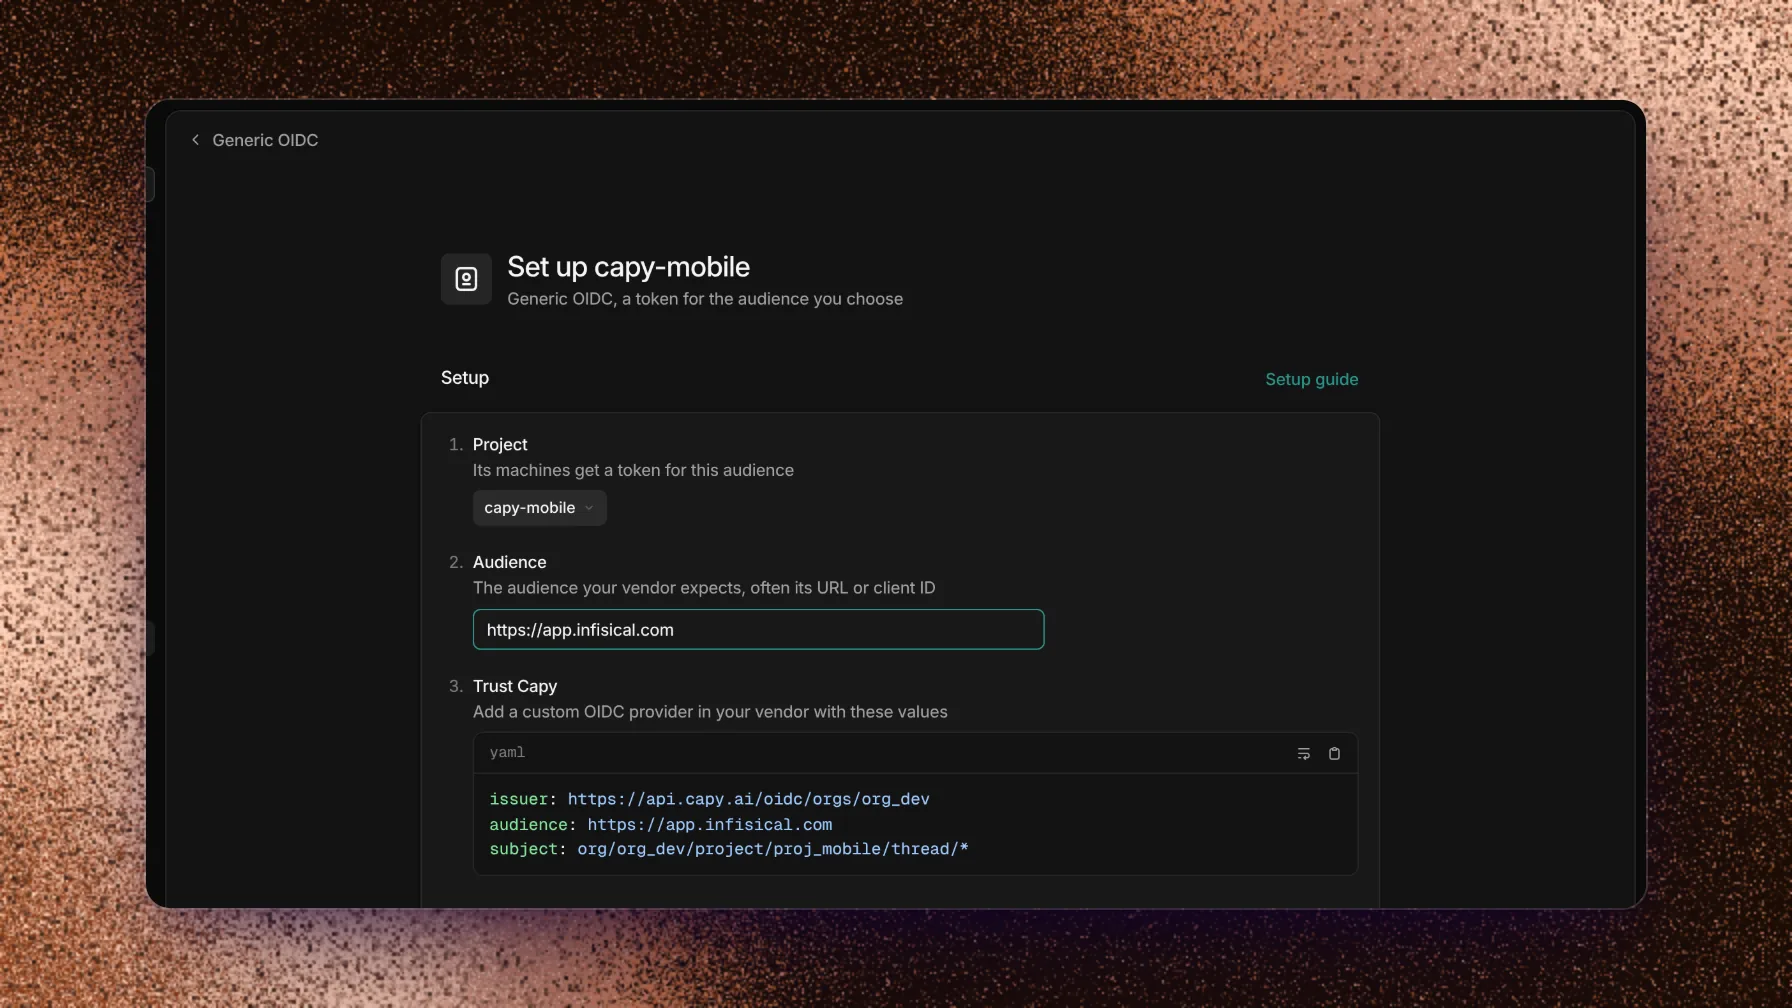This screenshot has width=1792, height=1008.
Task: Click 'Its machines get a token for this audience'
Action: [x=633, y=470]
